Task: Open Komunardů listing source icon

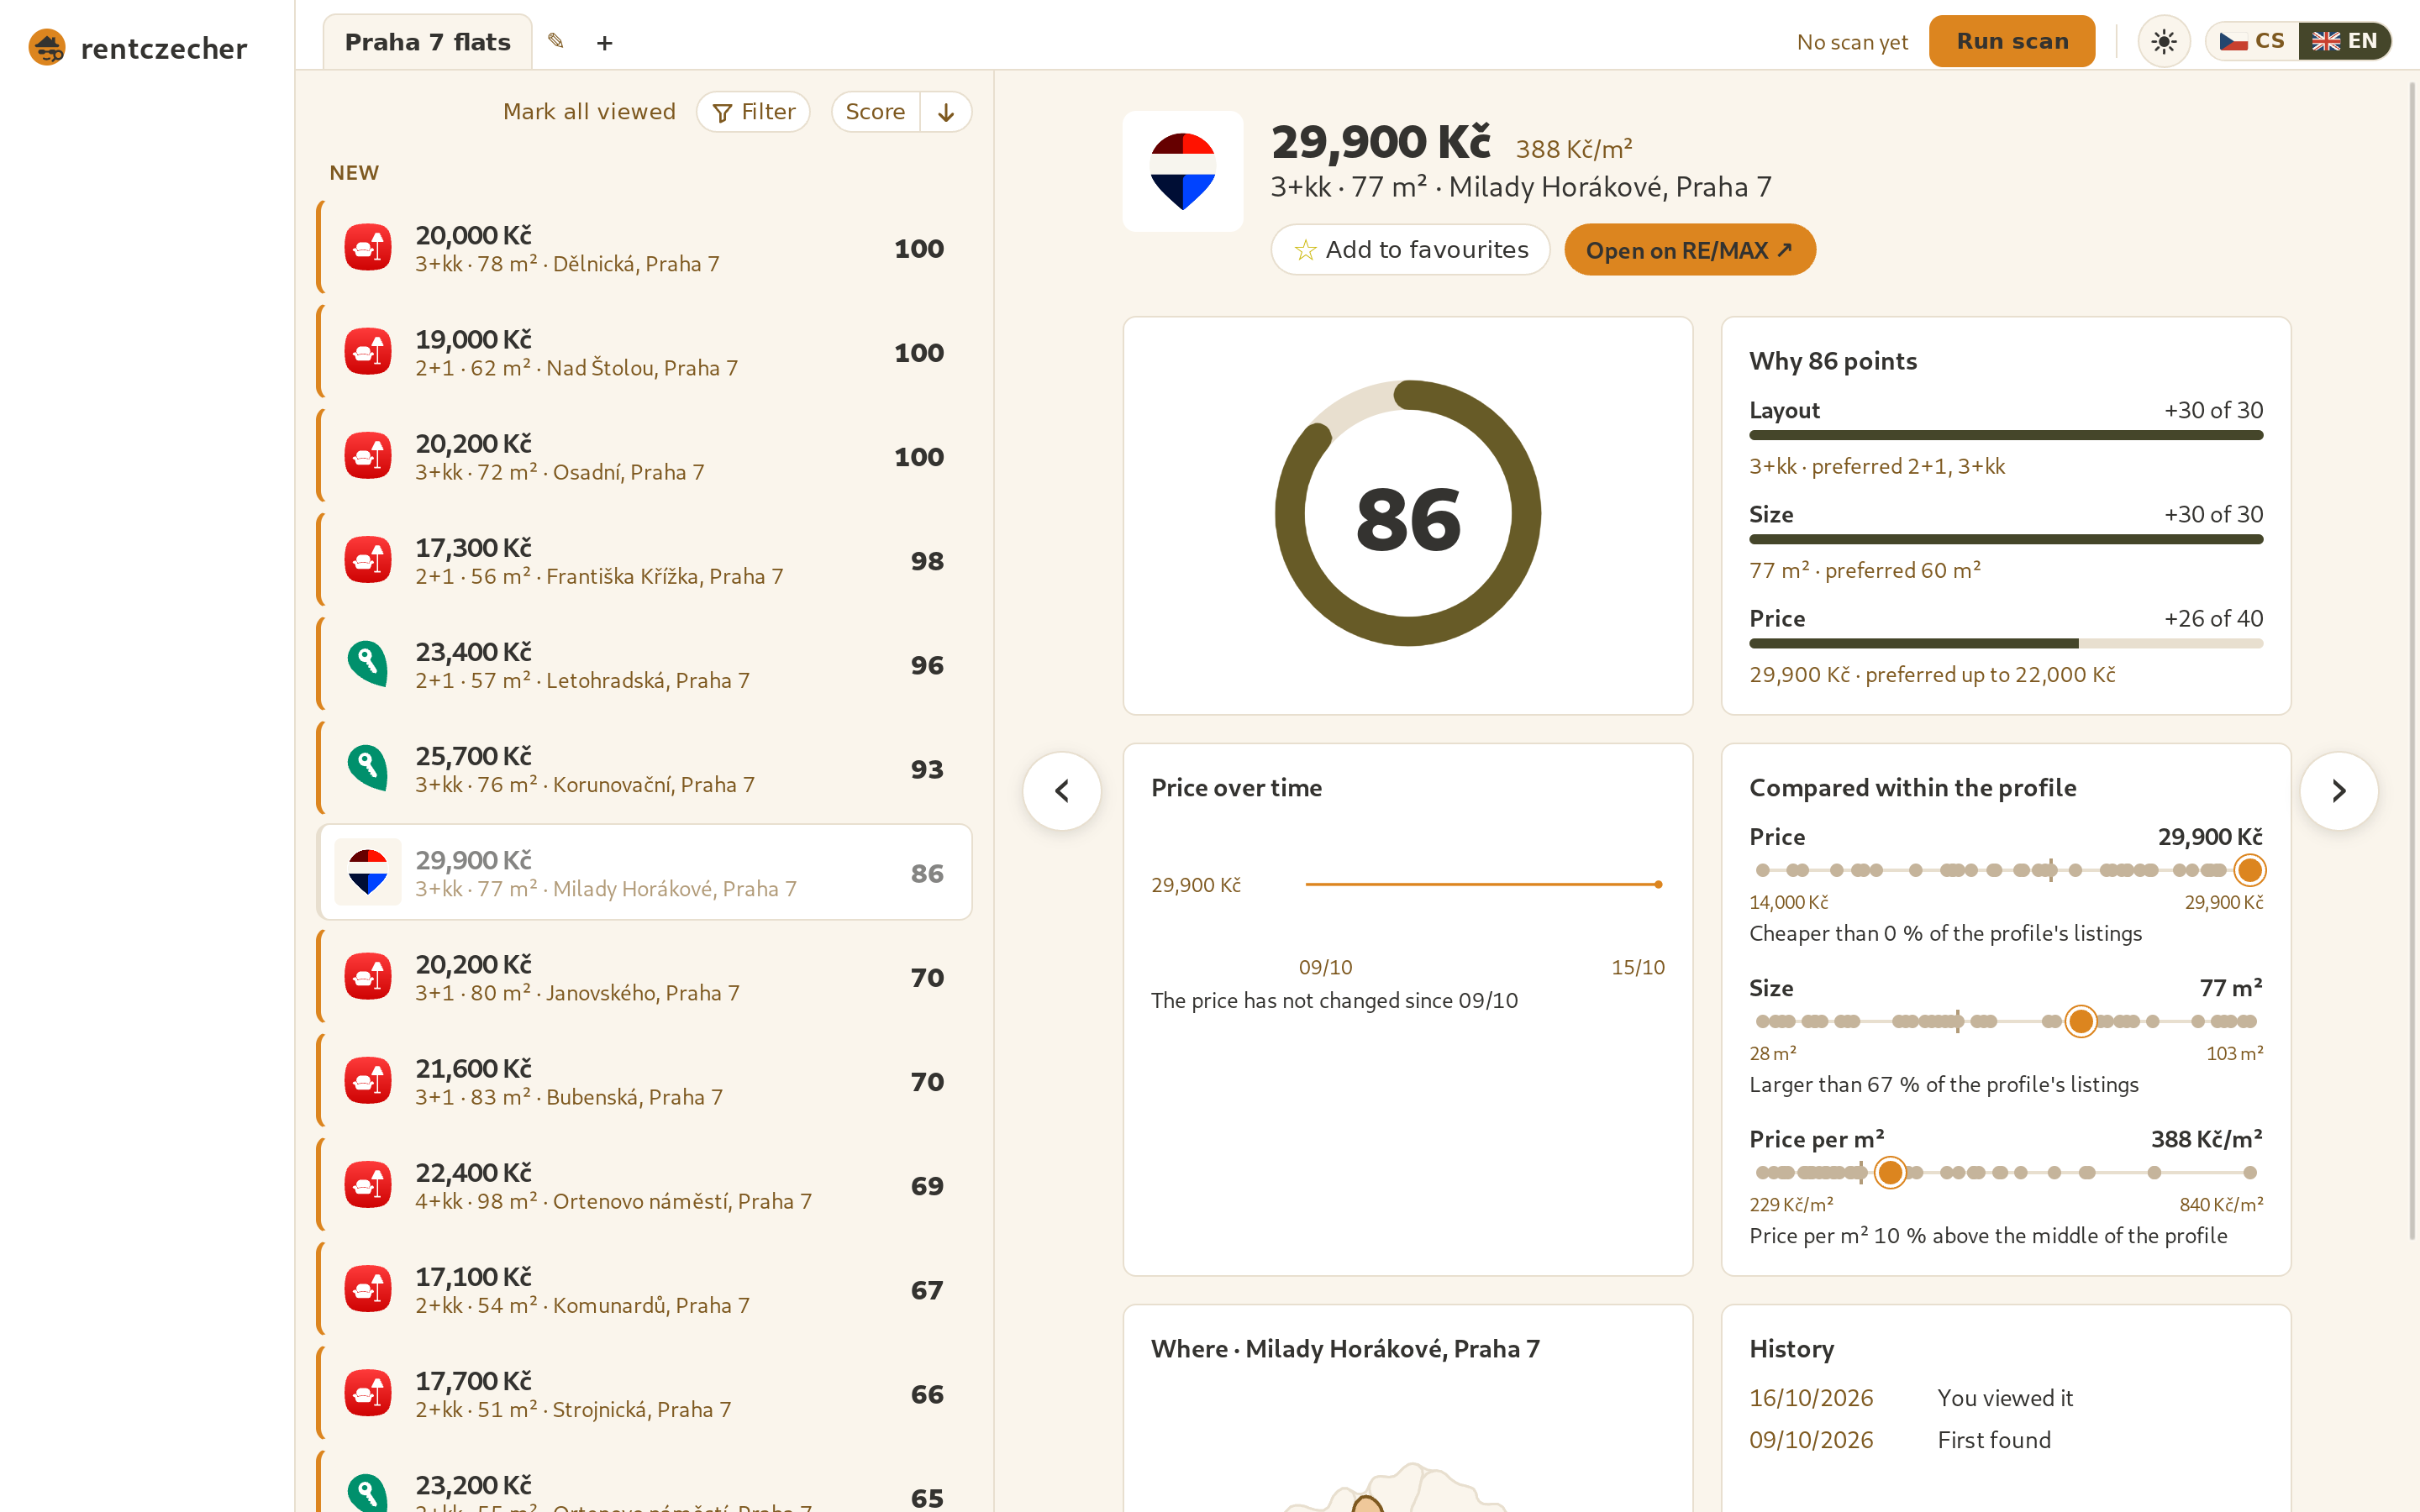Action: [x=368, y=1289]
